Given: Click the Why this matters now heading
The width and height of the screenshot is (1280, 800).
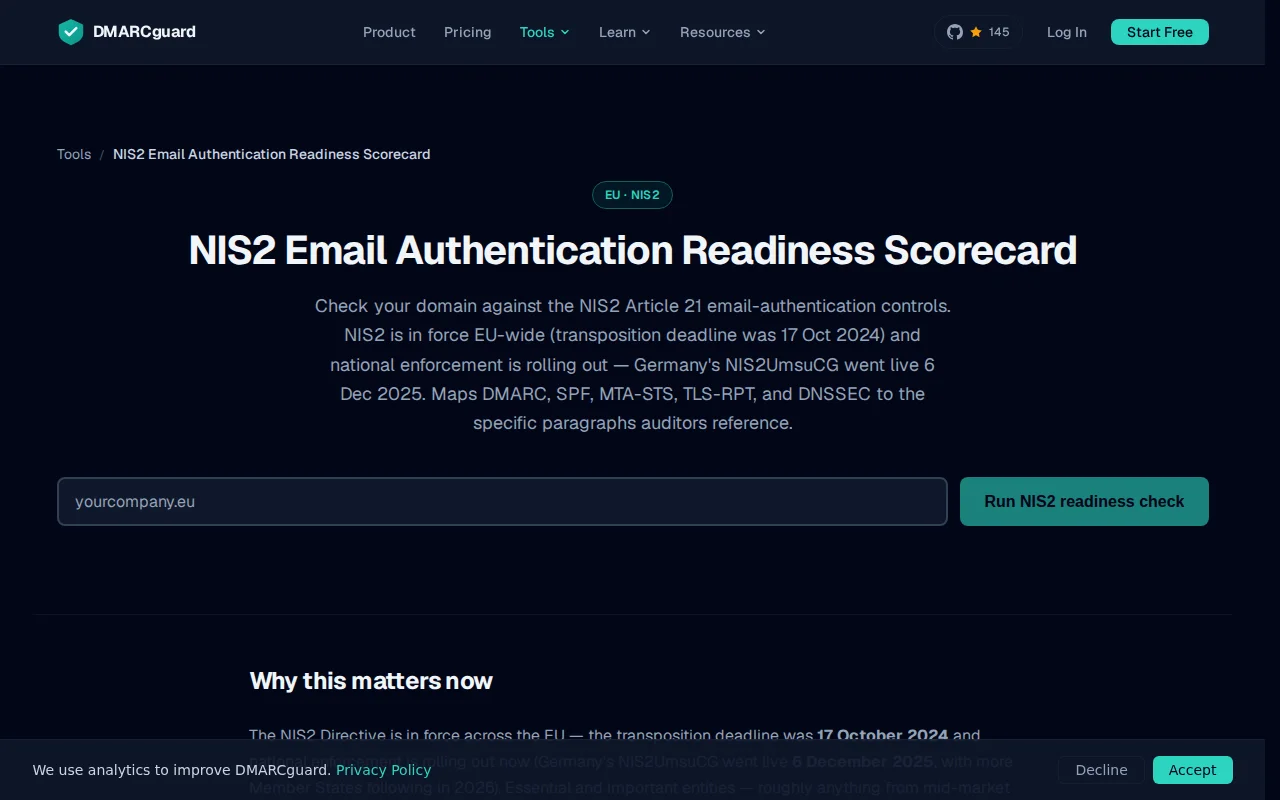Looking at the screenshot, I should [x=371, y=681].
